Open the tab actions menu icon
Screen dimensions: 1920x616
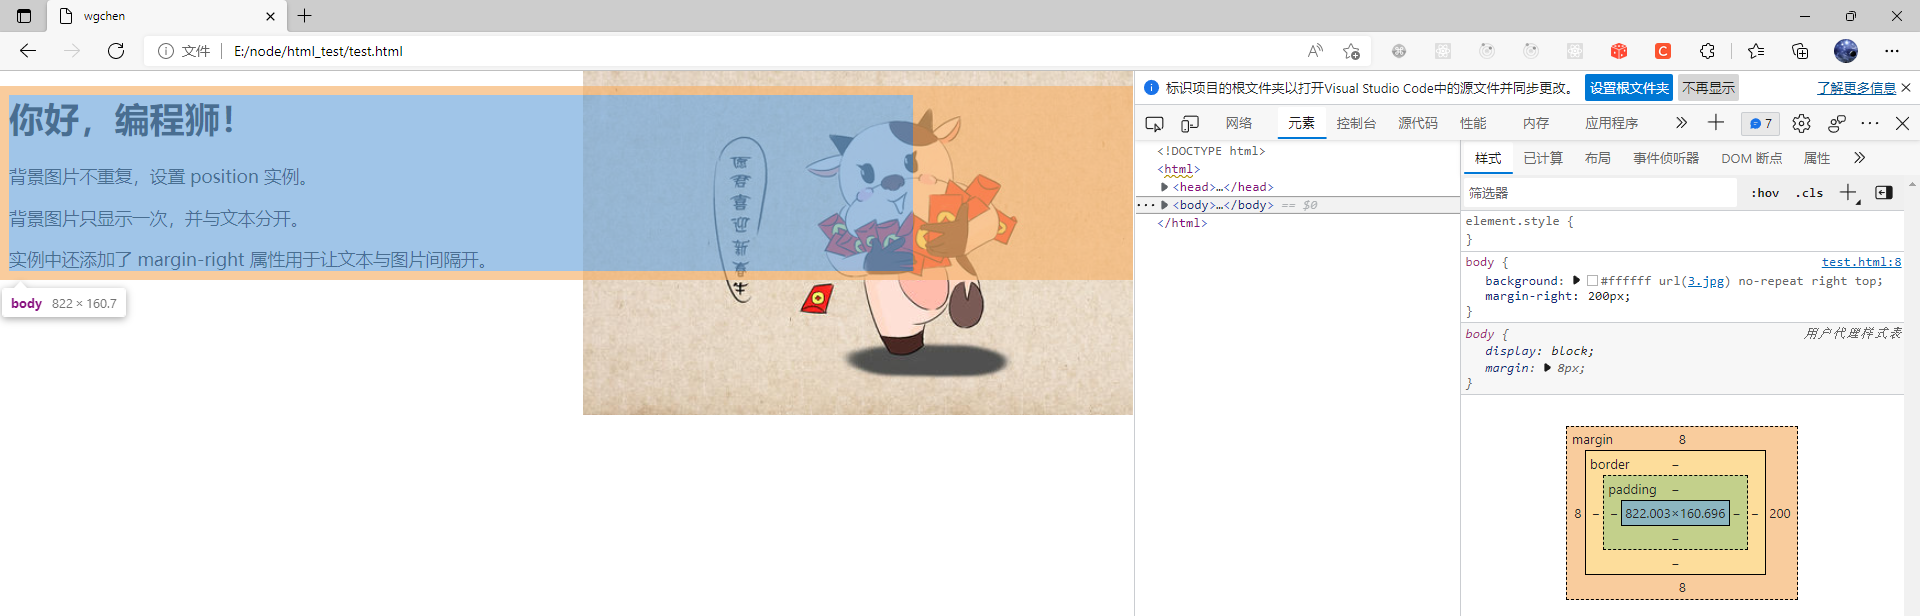click(x=24, y=16)
